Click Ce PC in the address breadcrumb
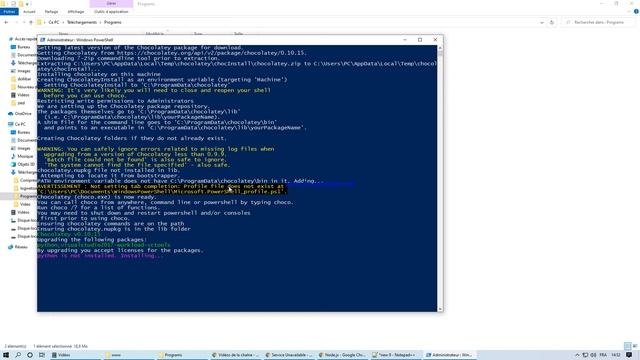640x360 pixels. click(x=54, y=22)
